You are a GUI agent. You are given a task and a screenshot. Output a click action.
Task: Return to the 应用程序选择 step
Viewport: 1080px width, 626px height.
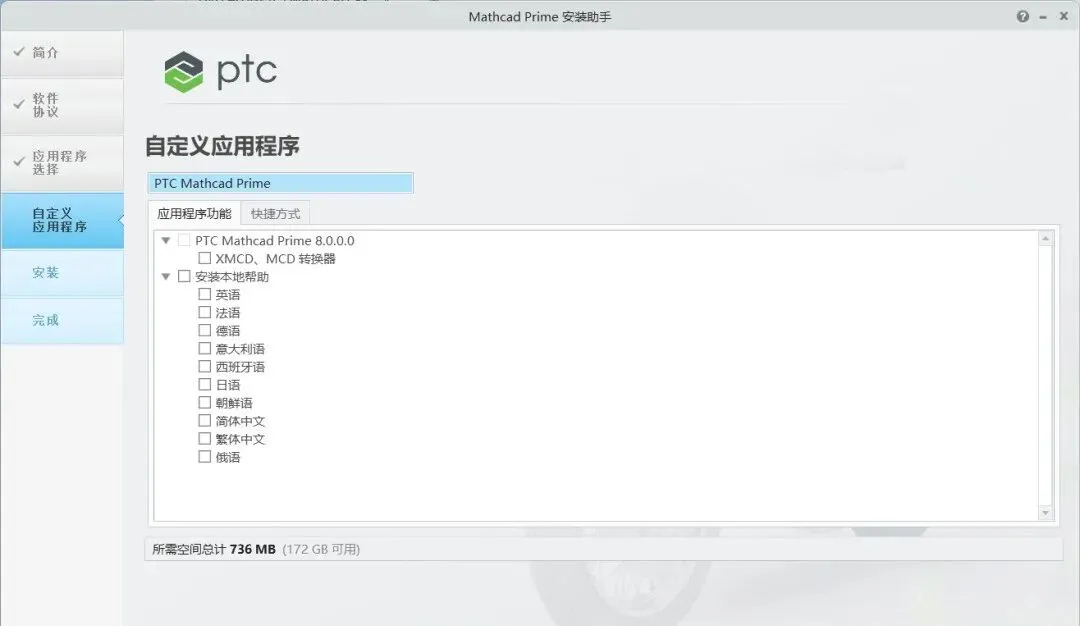63,163
